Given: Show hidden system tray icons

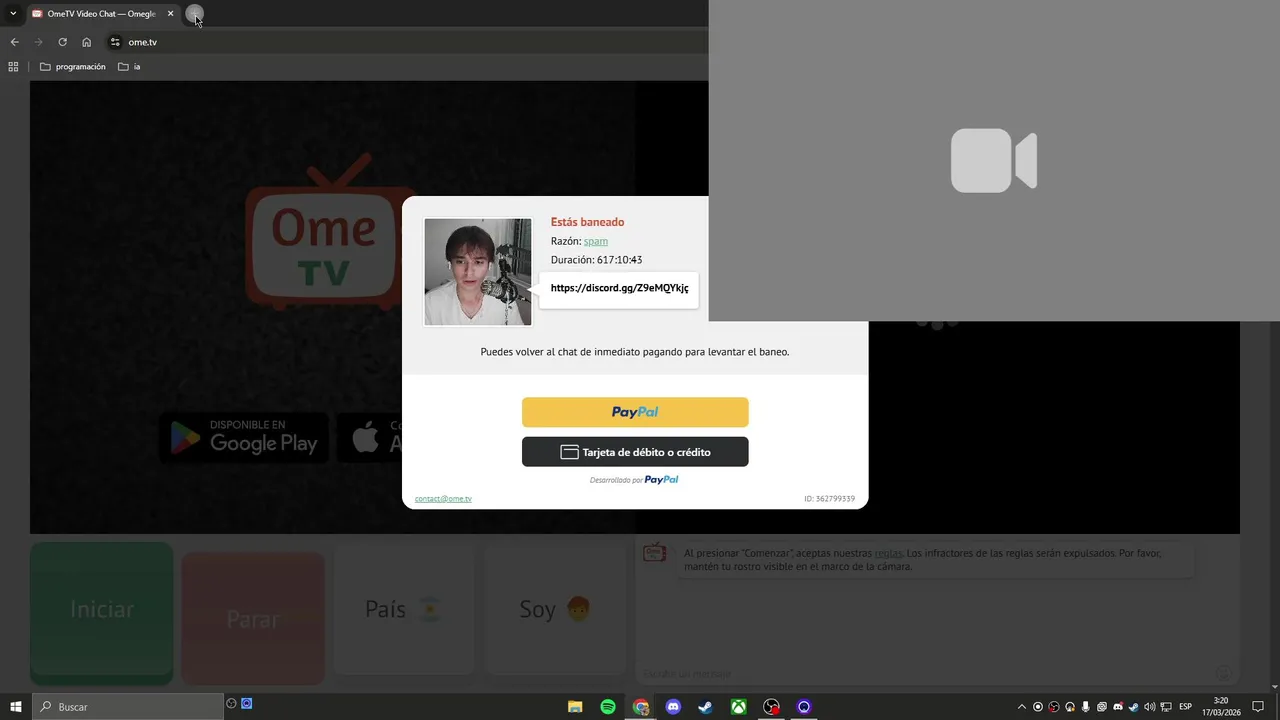Looking at the screenshot, I should coord(1021,707).
